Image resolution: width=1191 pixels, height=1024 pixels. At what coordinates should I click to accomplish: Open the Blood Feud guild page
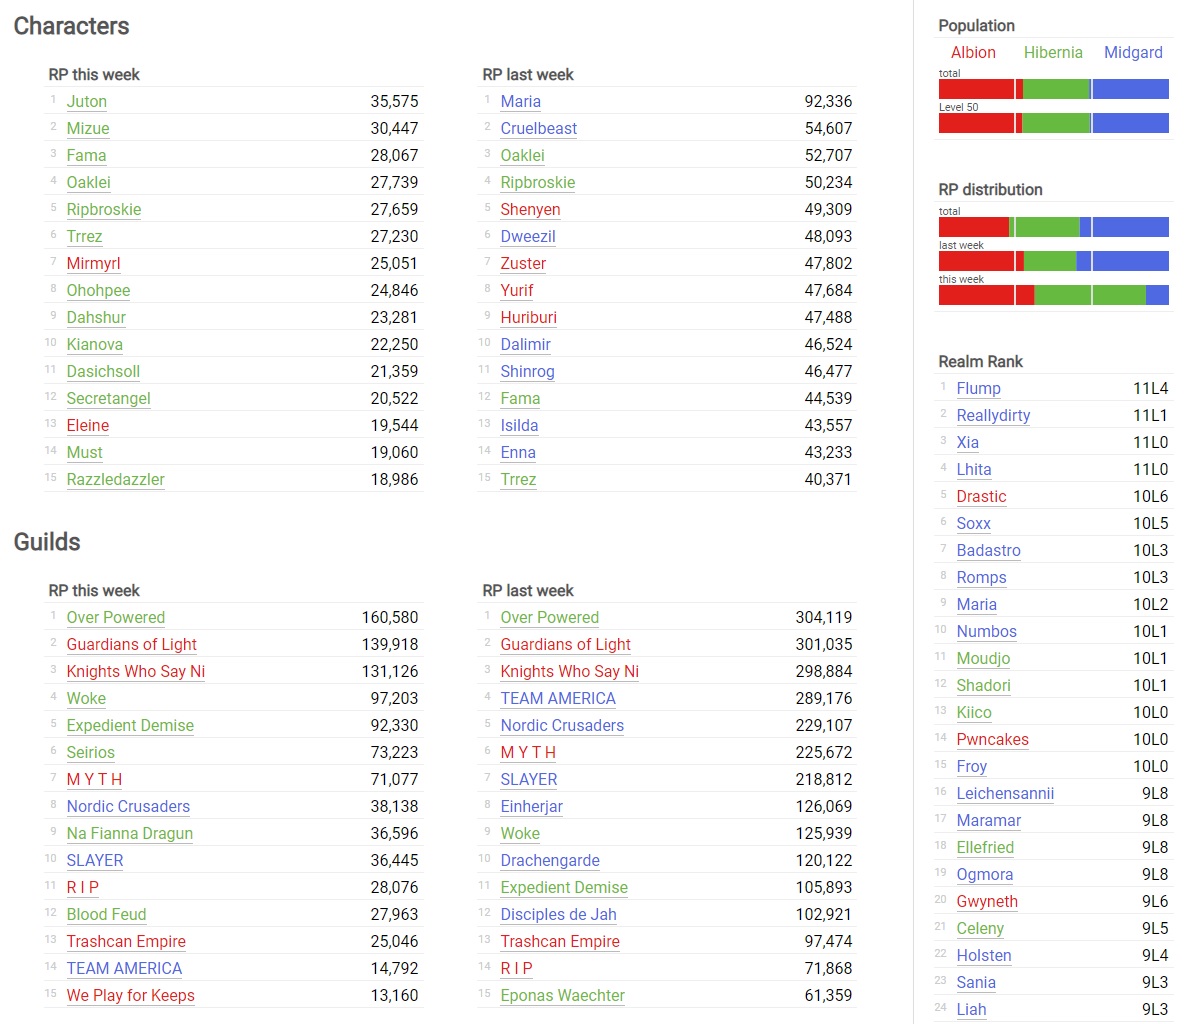[x=106, y=914]
